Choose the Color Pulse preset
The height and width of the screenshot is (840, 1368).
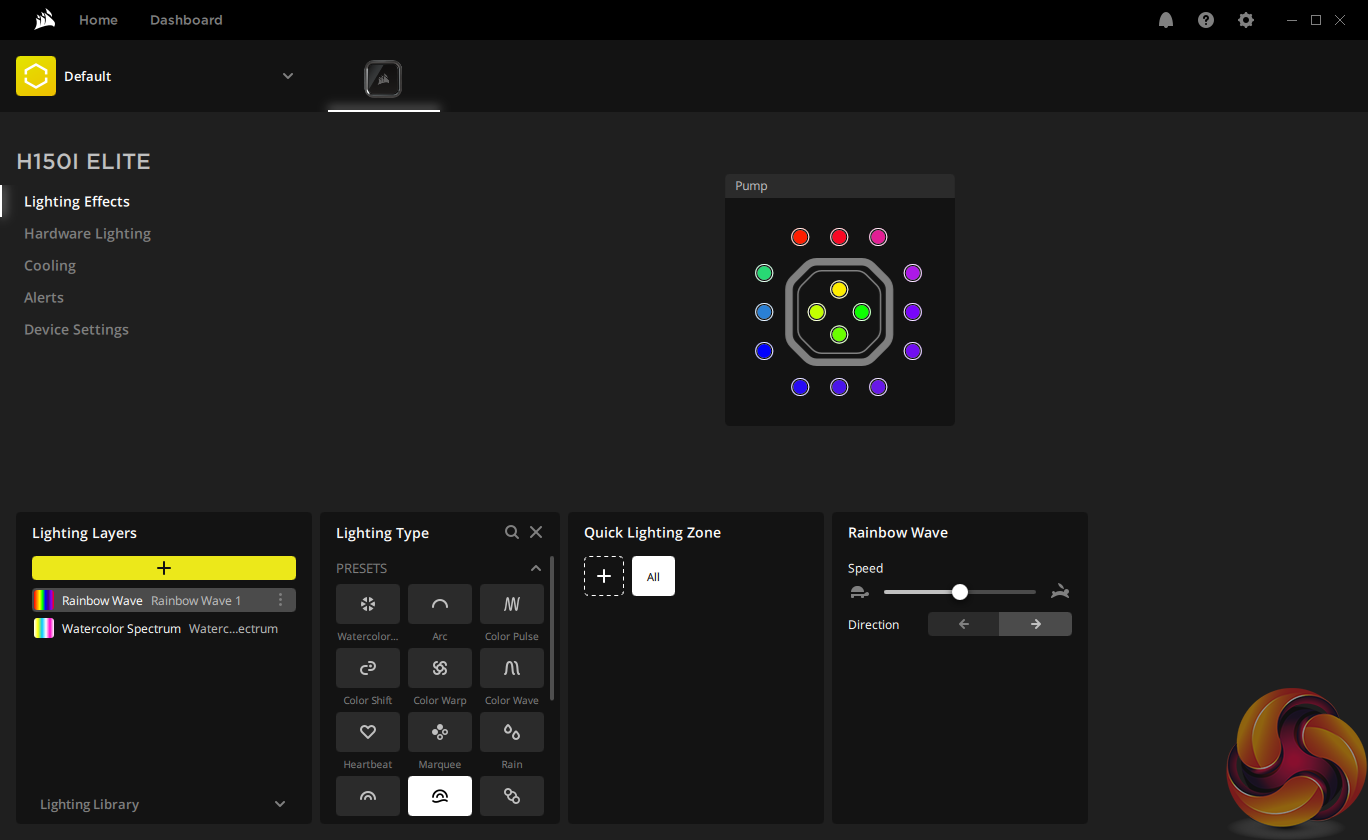click(512, 604)
